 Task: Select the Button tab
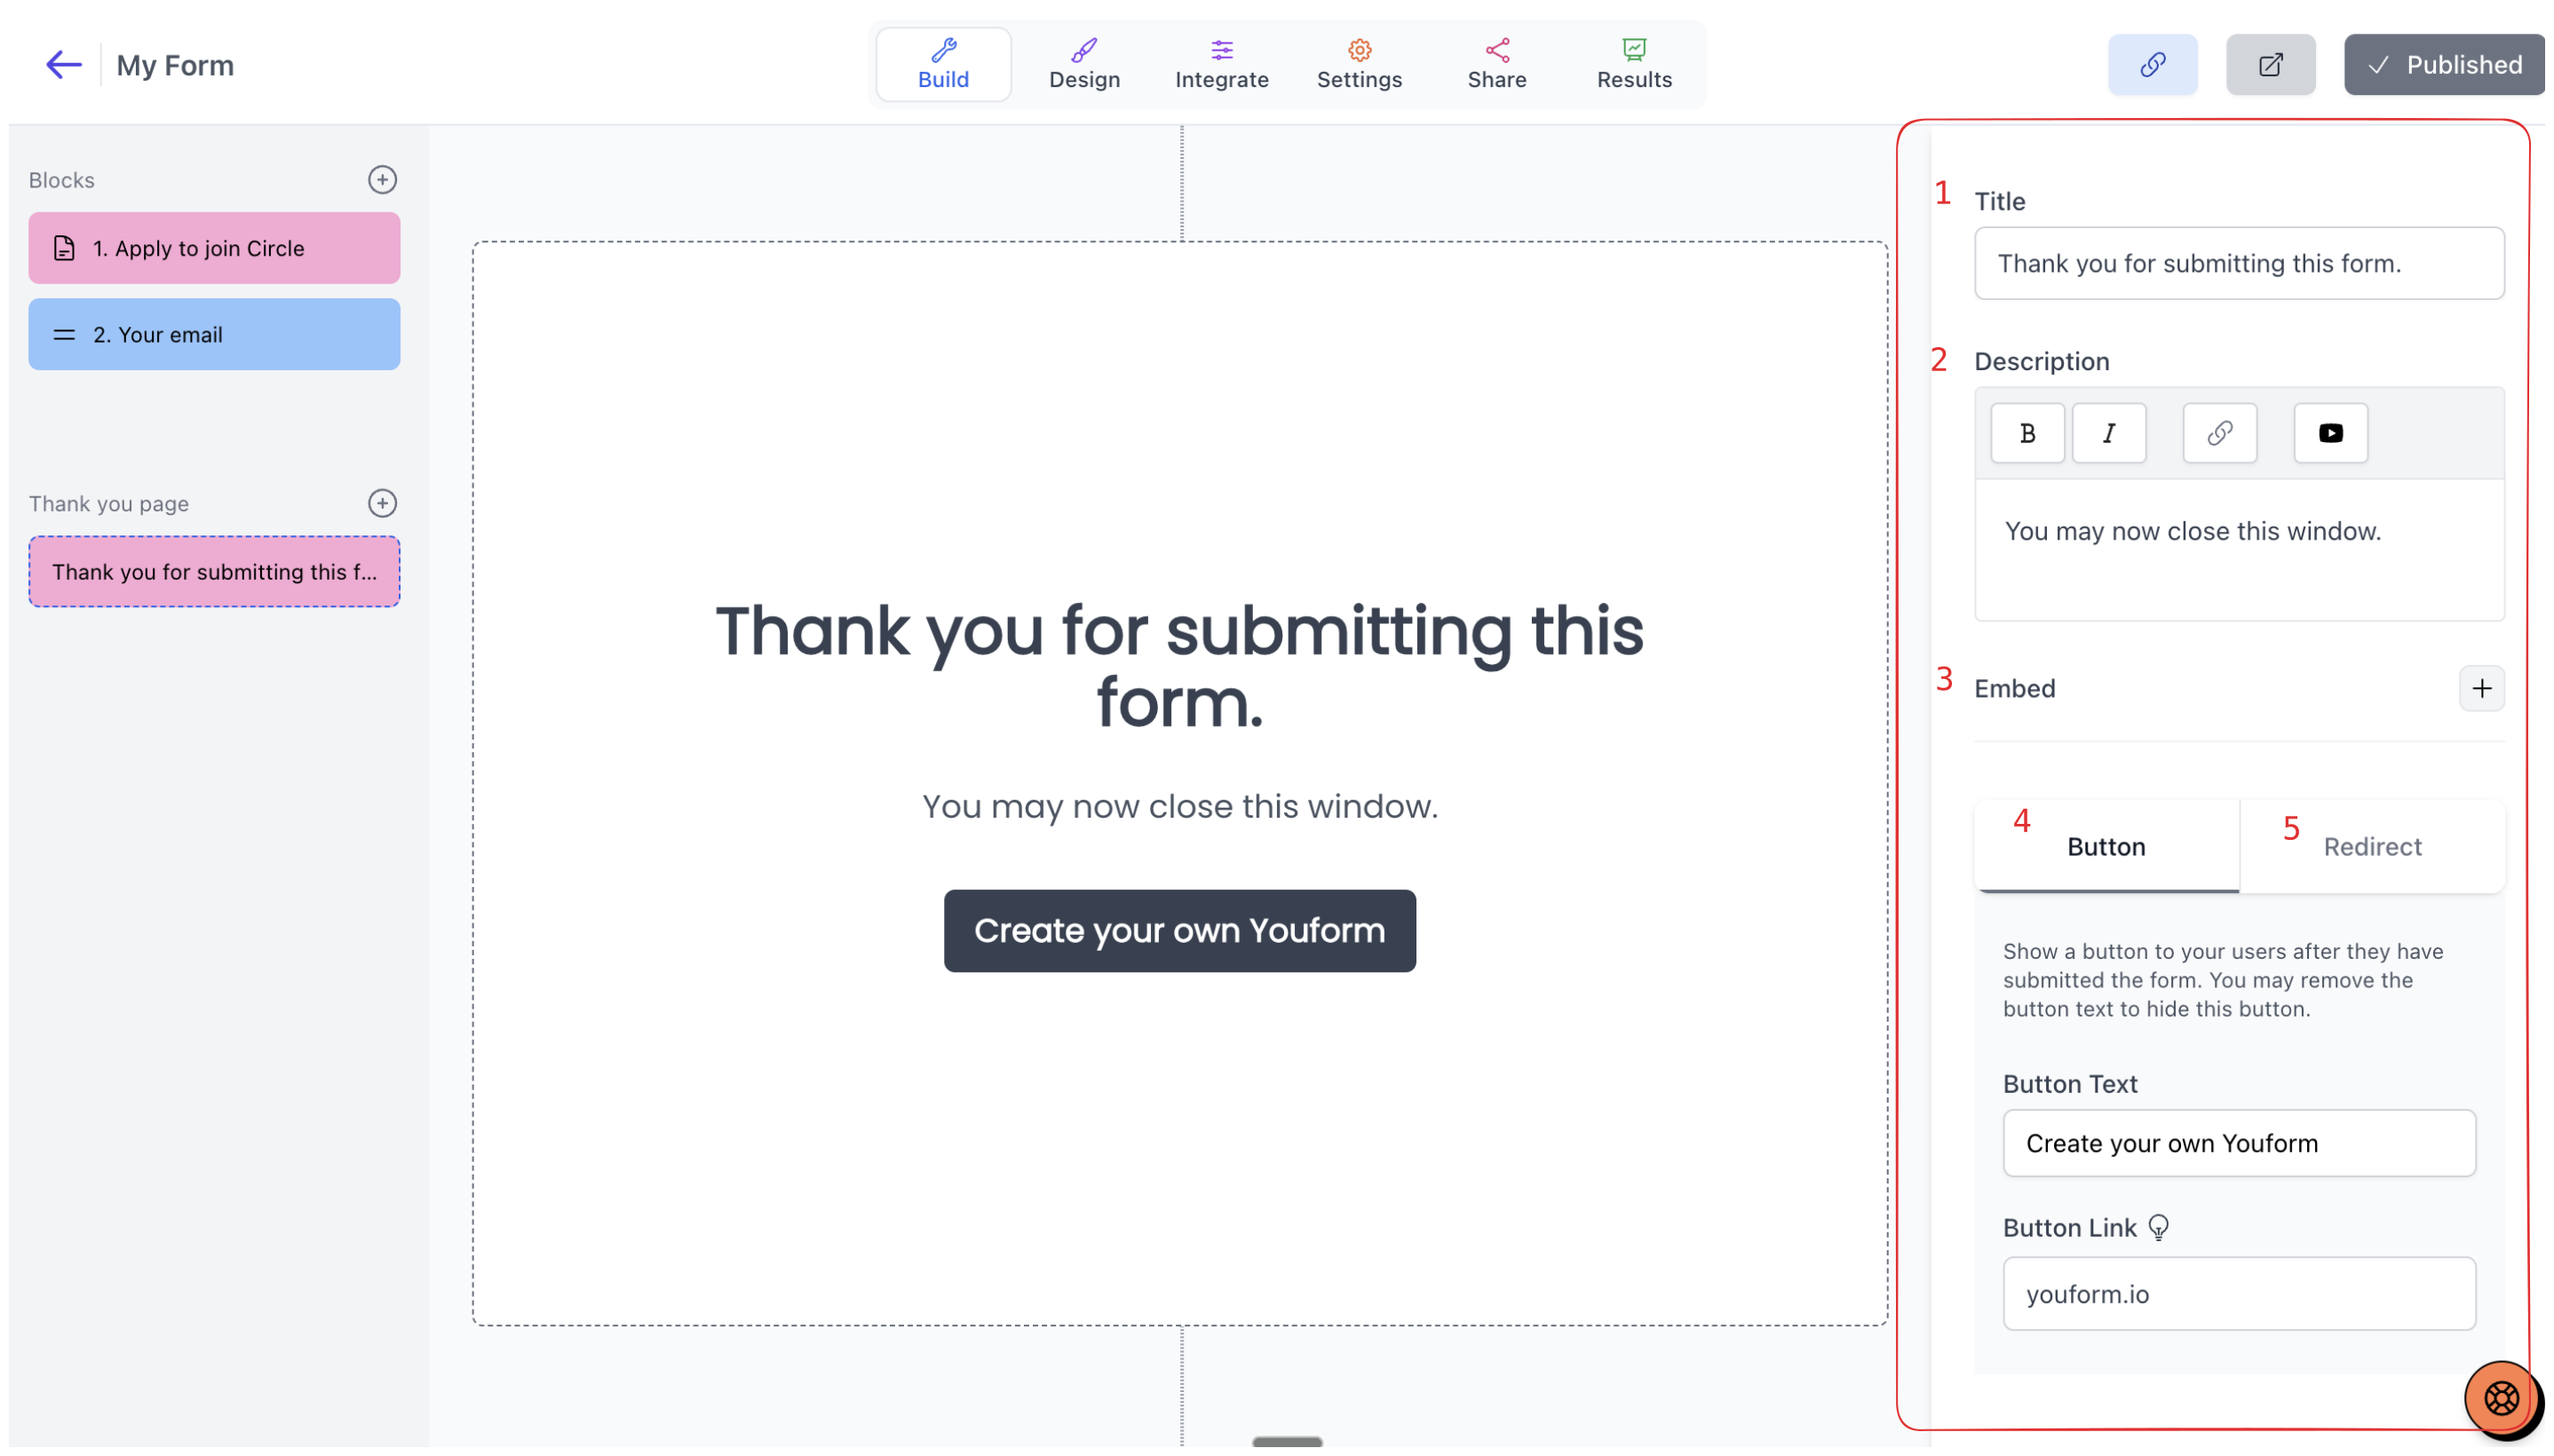[2106, 846]
